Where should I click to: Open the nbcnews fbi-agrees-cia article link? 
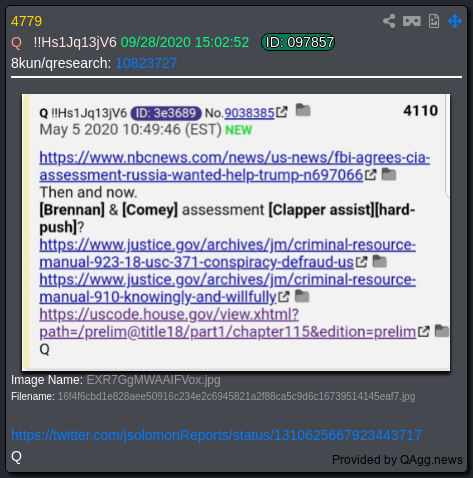coord(235,166)
